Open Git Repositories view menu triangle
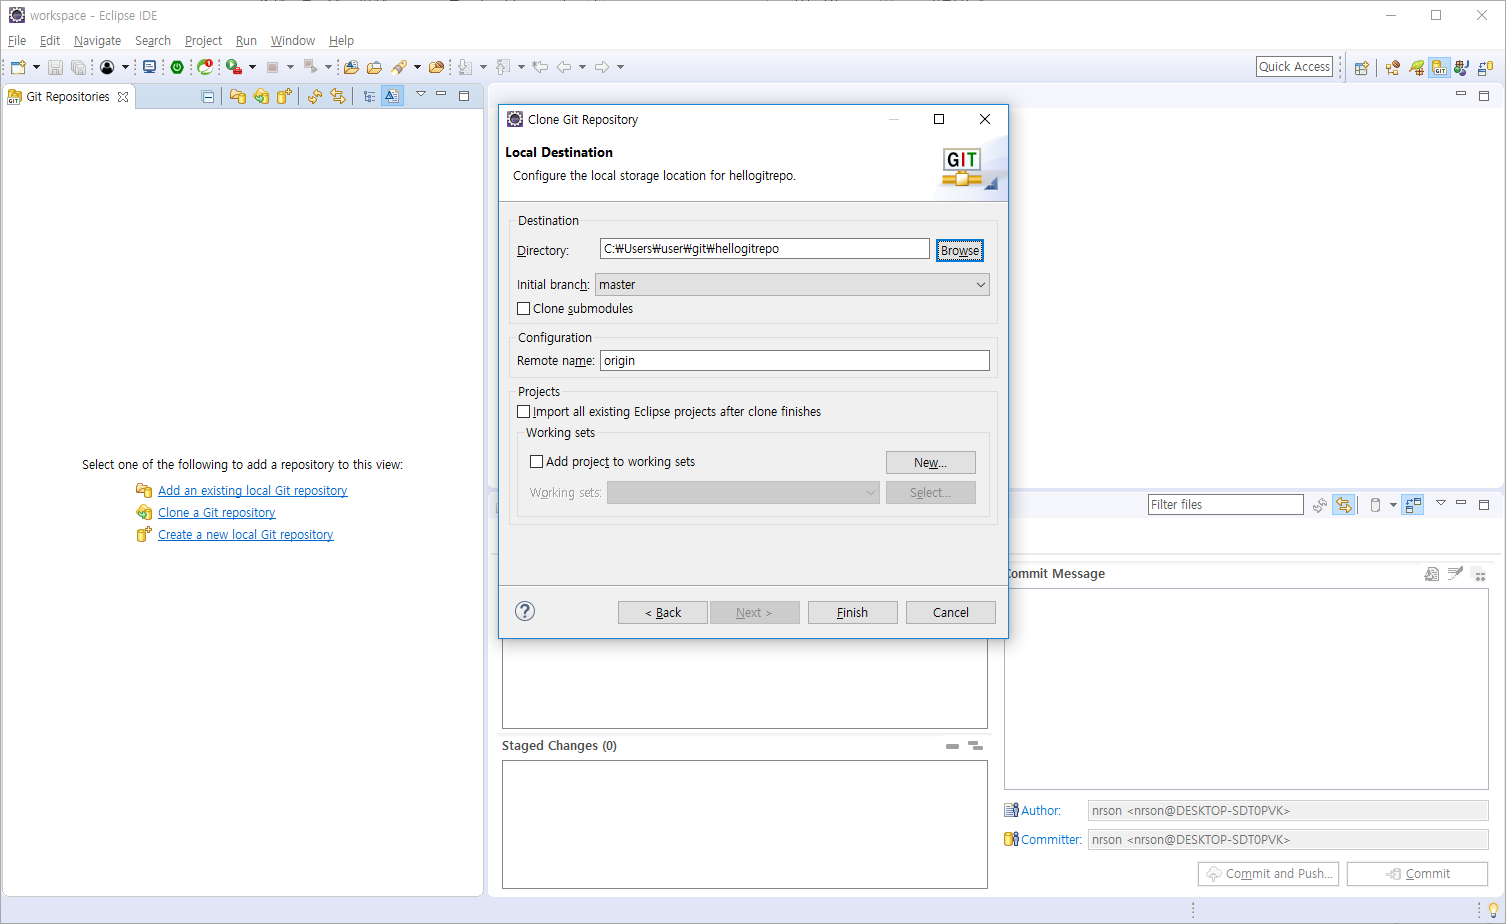The height and width of the screenshot is (924, 1506). click(x=421, y=95)
